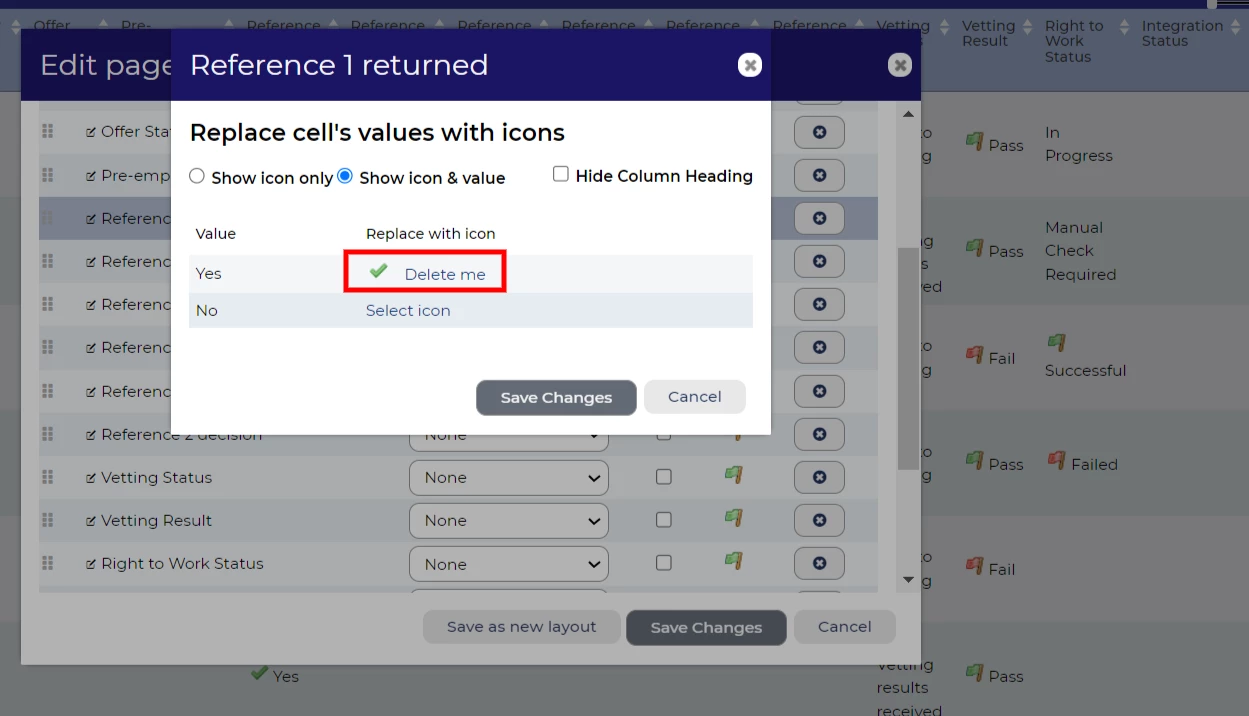Viewport: 1249px width, 716px height.
Task: Click edit pencil icon next to Vetting Result
Action: (x=91, y=521)
